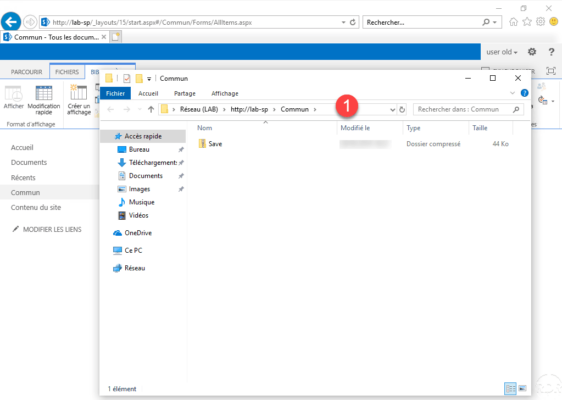
Task: Switch Explorer to details view icon
Action: pos(510,388)
